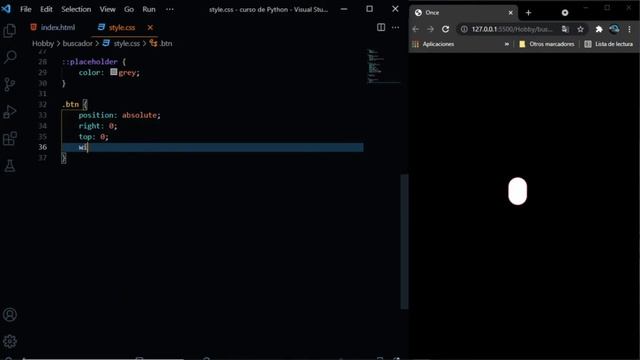Open the Manage gear settings icon

[x=10, y=341]
